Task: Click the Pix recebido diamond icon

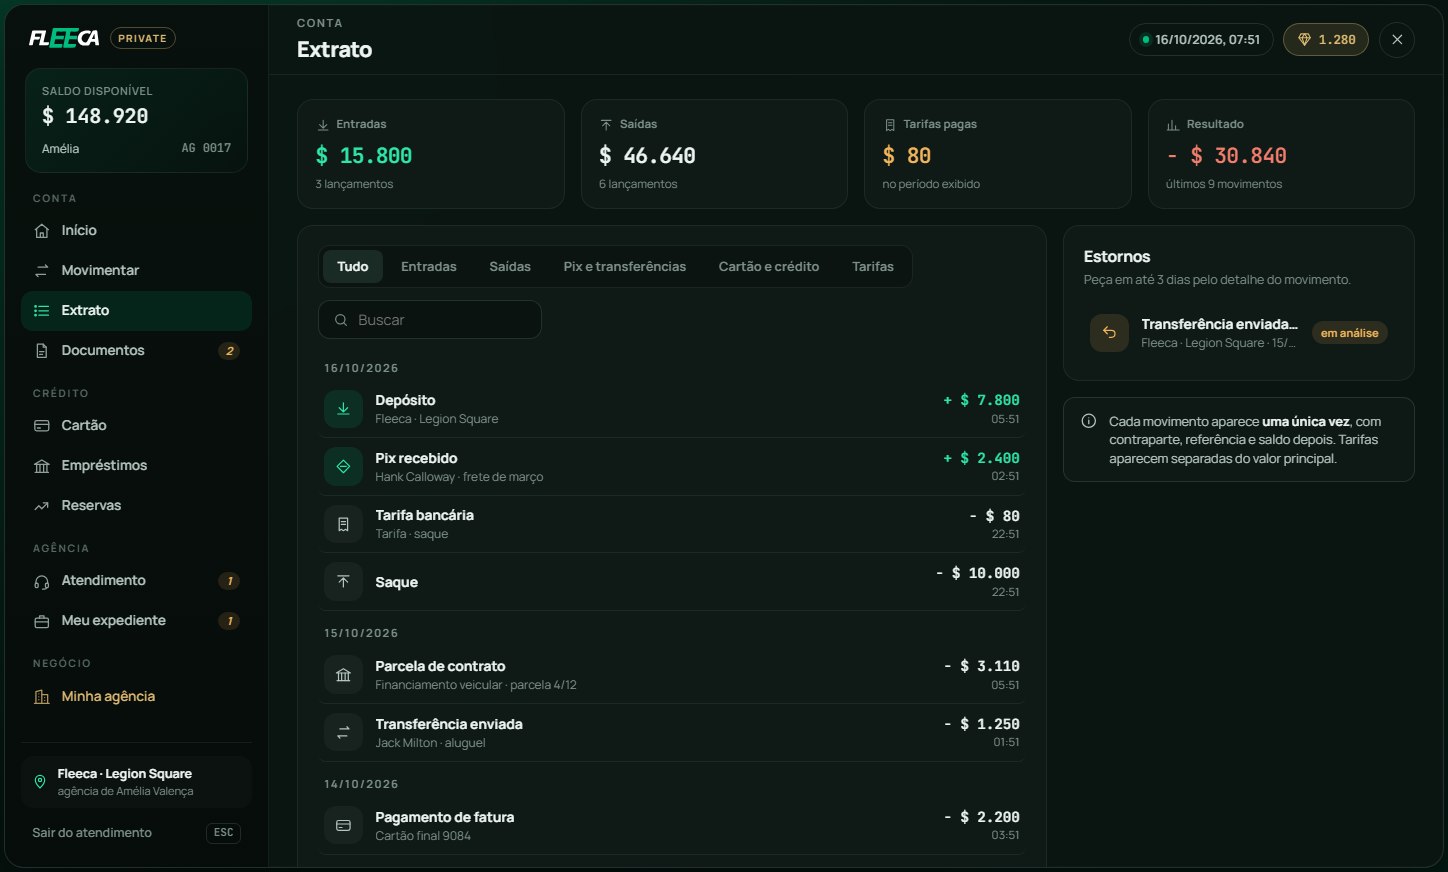Action: pos(343,467)
